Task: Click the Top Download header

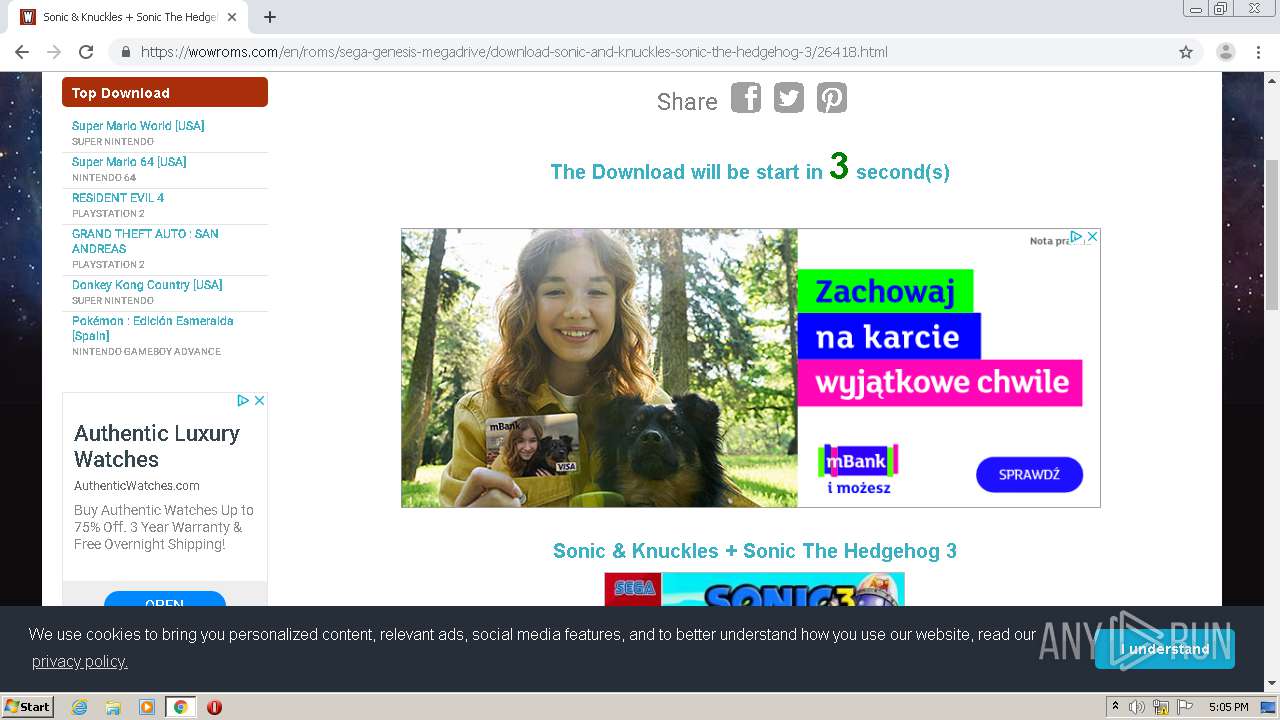Action: click(165, 92)
